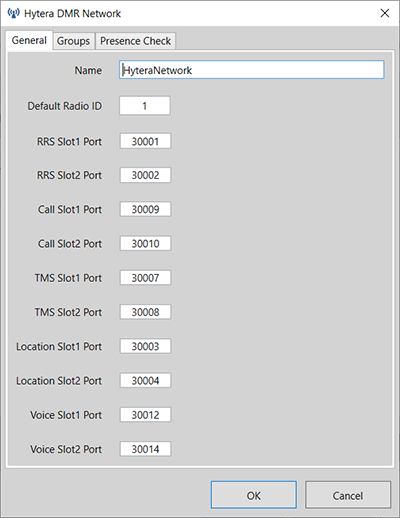Click the "Voice Slot1 Port" label

point(66,415)
